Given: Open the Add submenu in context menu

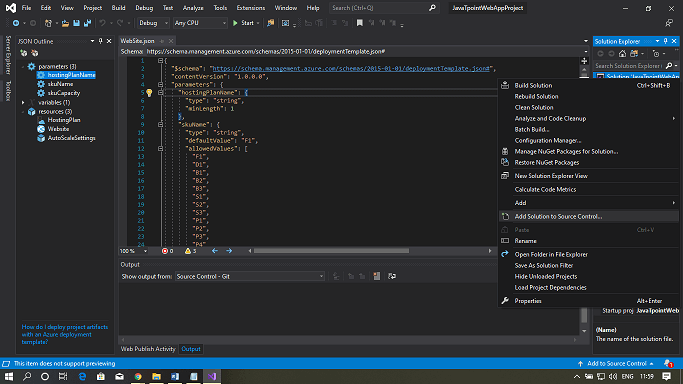Looking at the screenshot, I should 589,203.
